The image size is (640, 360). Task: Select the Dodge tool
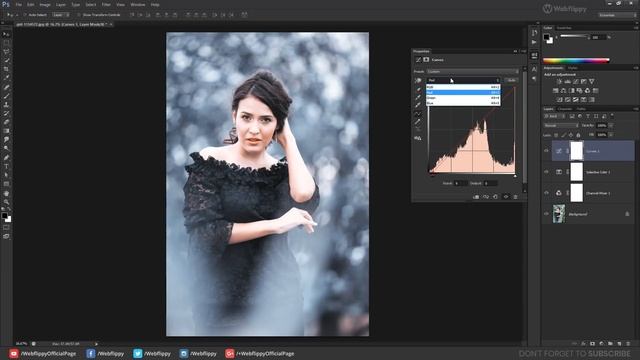6,148
